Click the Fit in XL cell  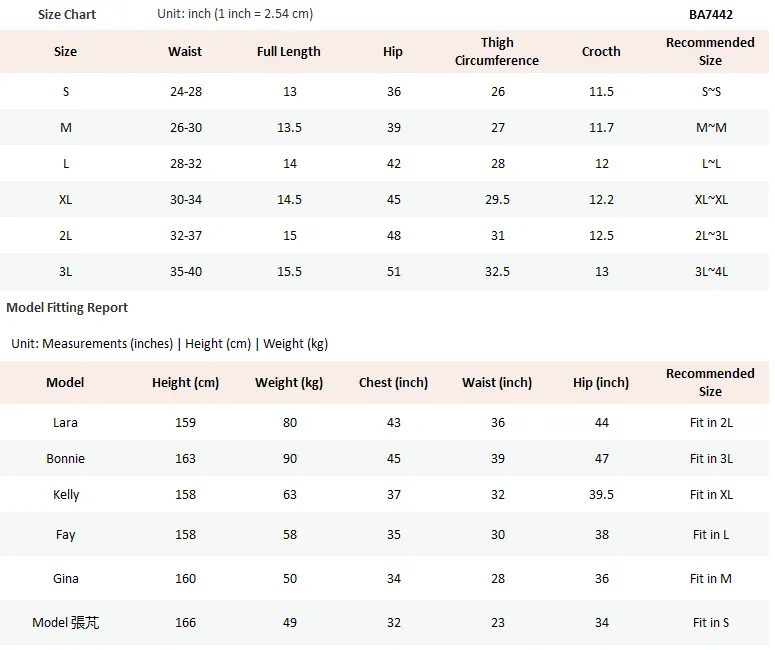click(x=711, y=495)
